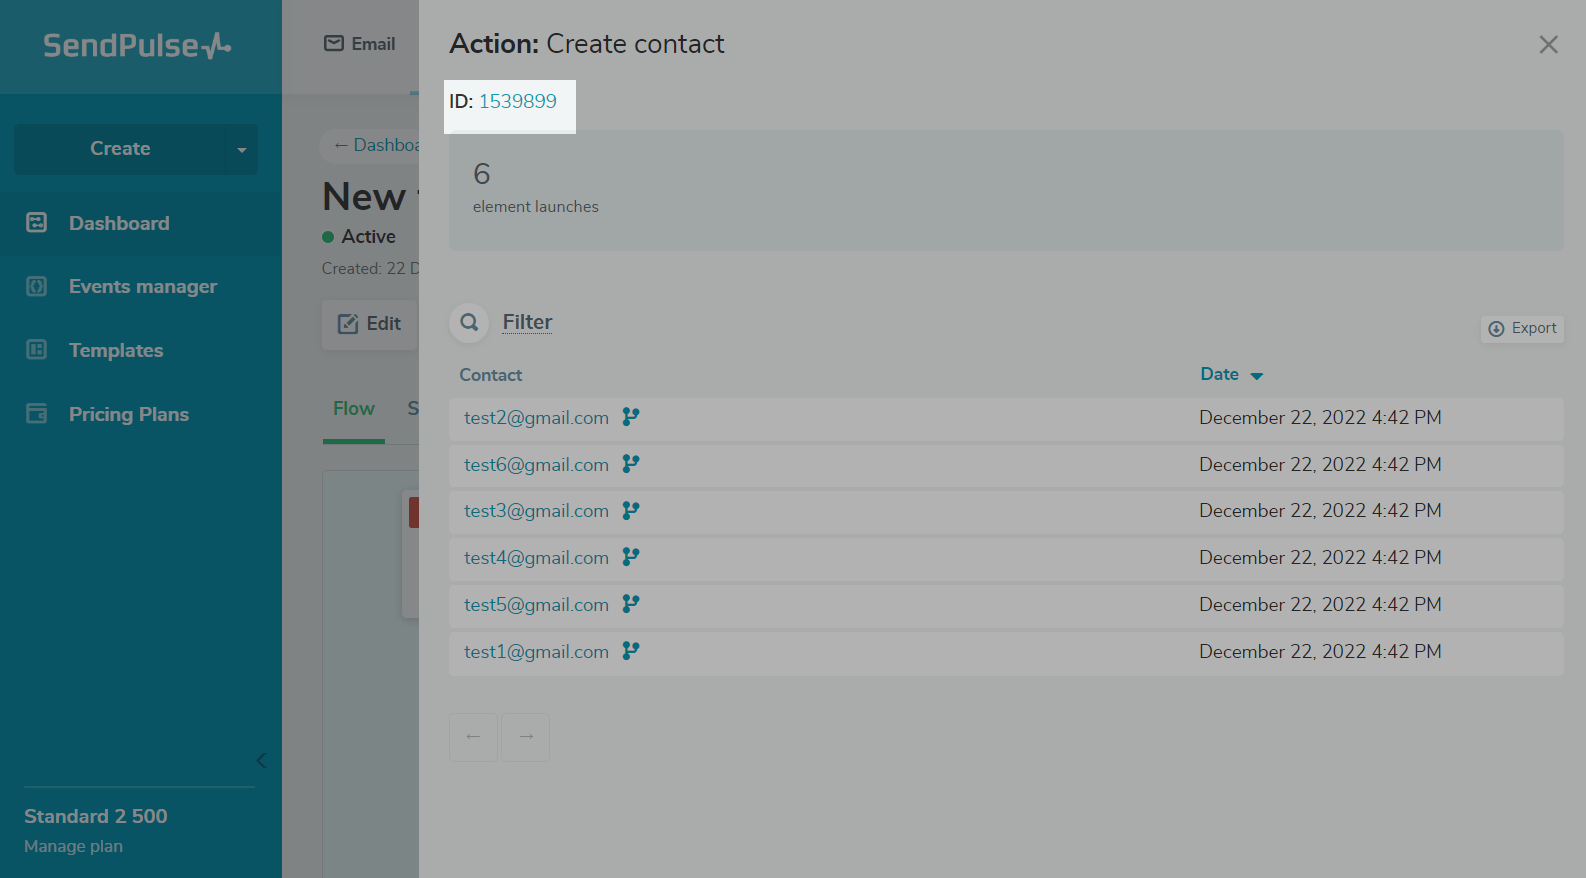Open Events manager in the sidebar
The width and height of the screenshot is (1586, 878).
[142, 287]
